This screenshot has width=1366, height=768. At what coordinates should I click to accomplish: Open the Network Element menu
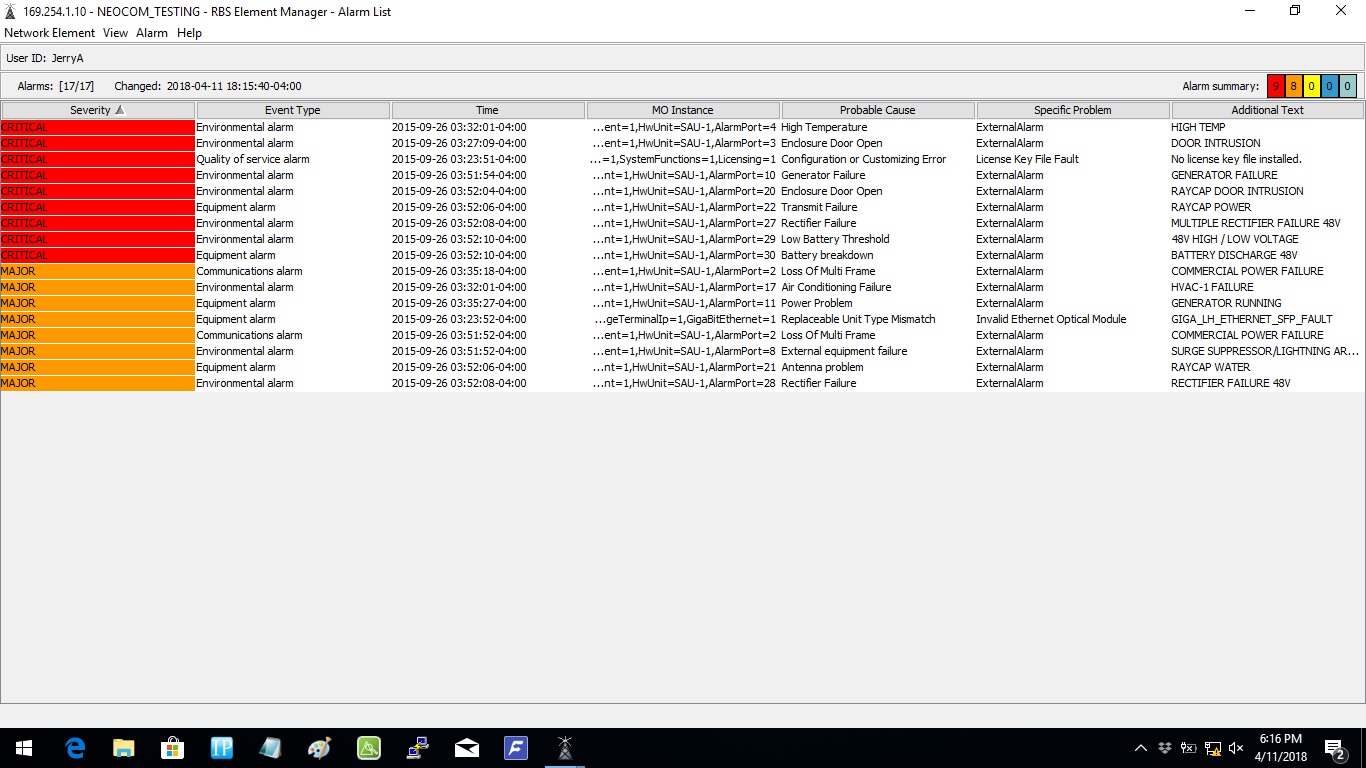(50, 33)
